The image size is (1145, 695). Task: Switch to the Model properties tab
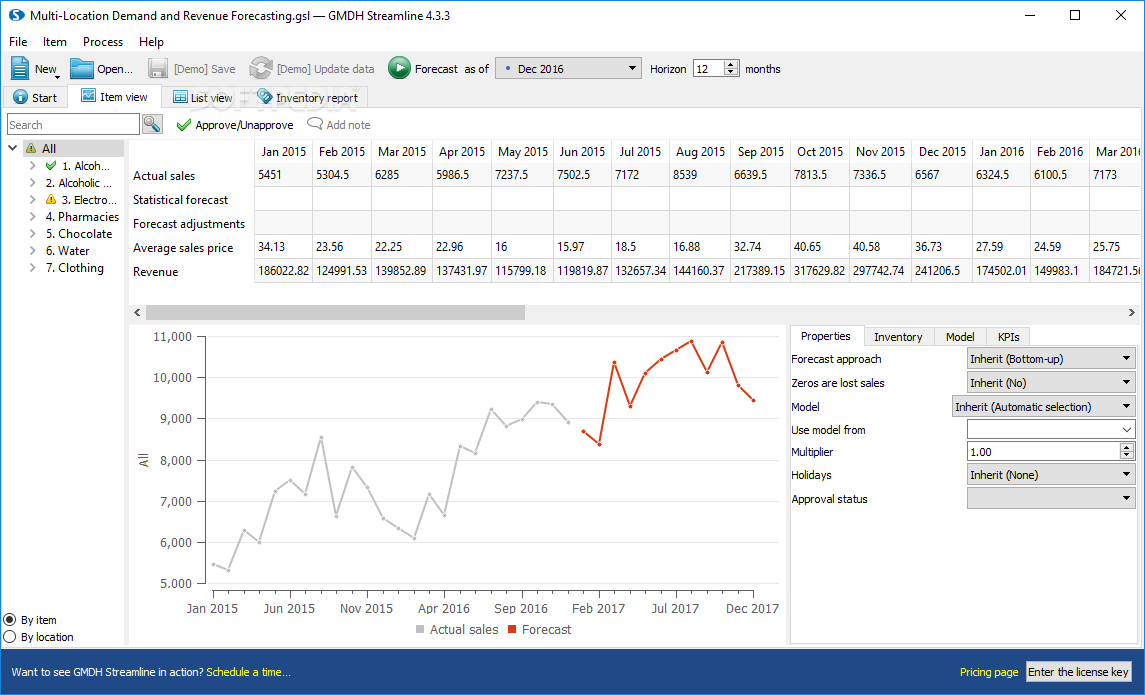pyautogui.click(x=960, y=337)
